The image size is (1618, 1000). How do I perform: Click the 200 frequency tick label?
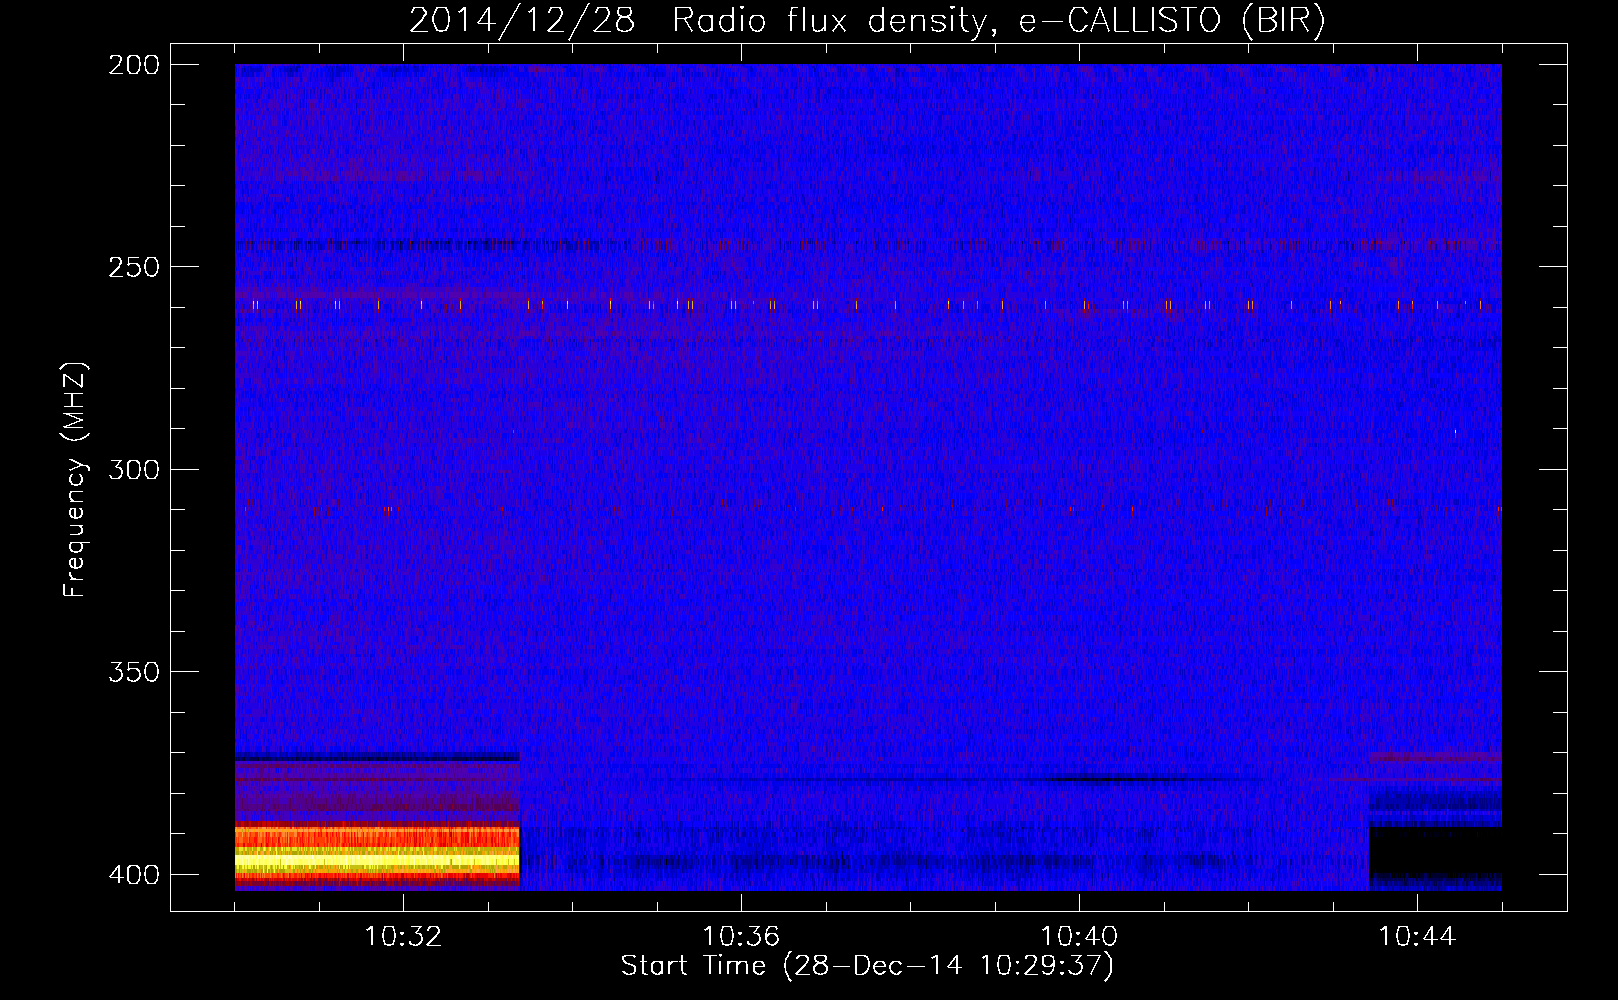tap(134, 65)
